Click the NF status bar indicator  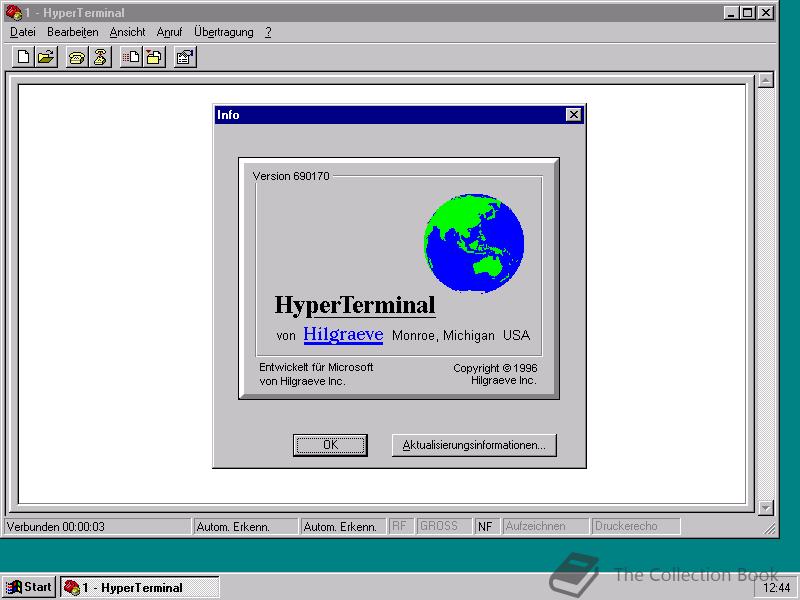(485, 527)
